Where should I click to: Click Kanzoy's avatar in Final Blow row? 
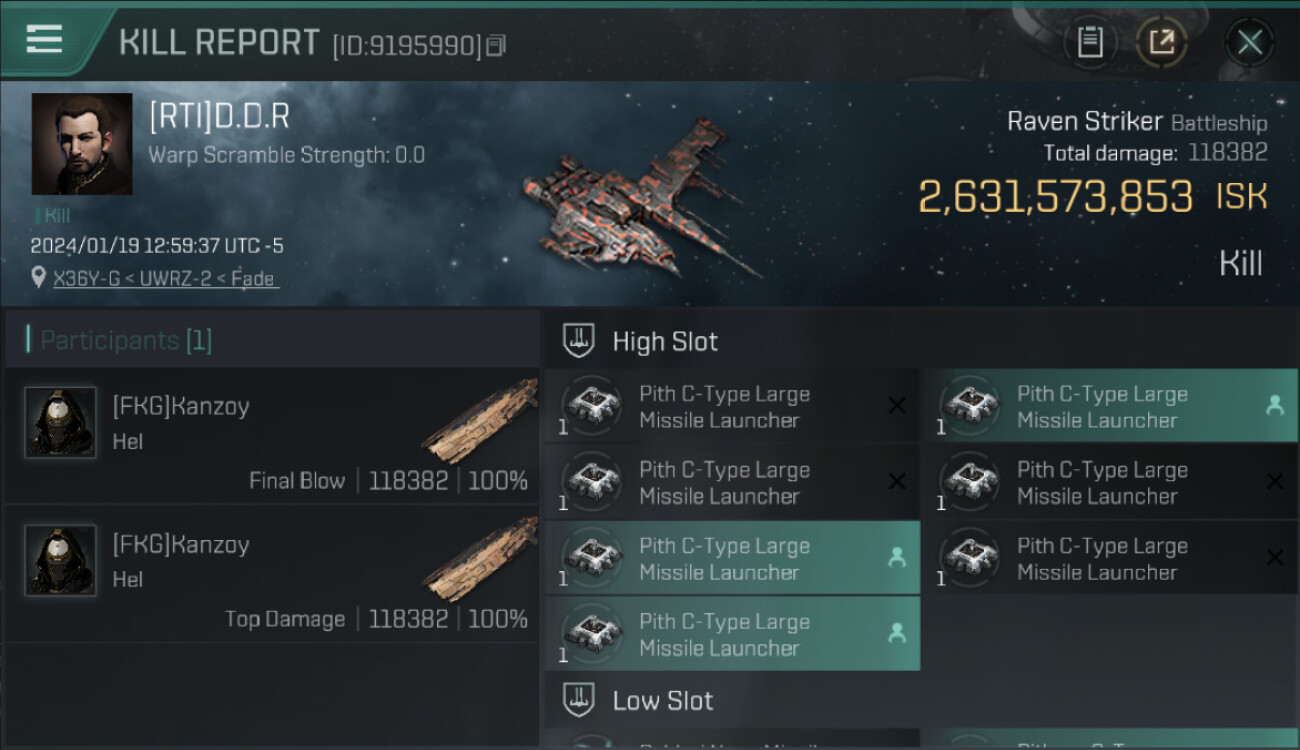pyautogui.click(x=60, y=422)
